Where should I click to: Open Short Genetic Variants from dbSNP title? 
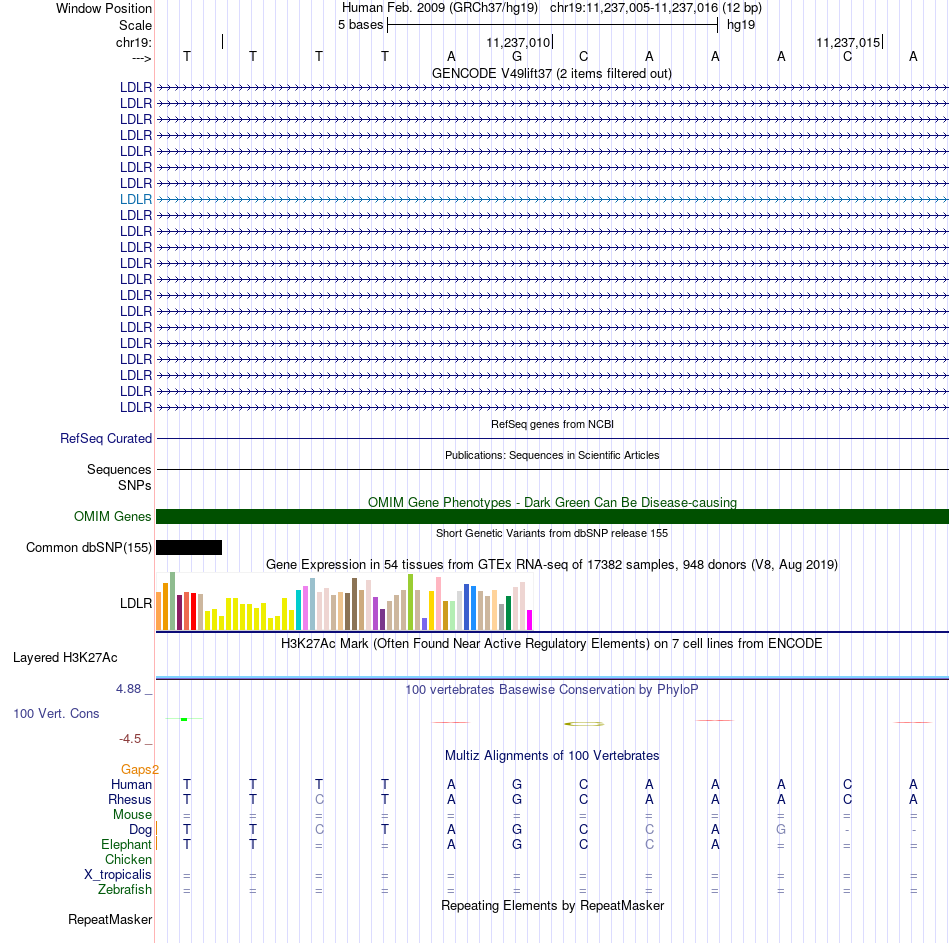click(x=551, y=533)
